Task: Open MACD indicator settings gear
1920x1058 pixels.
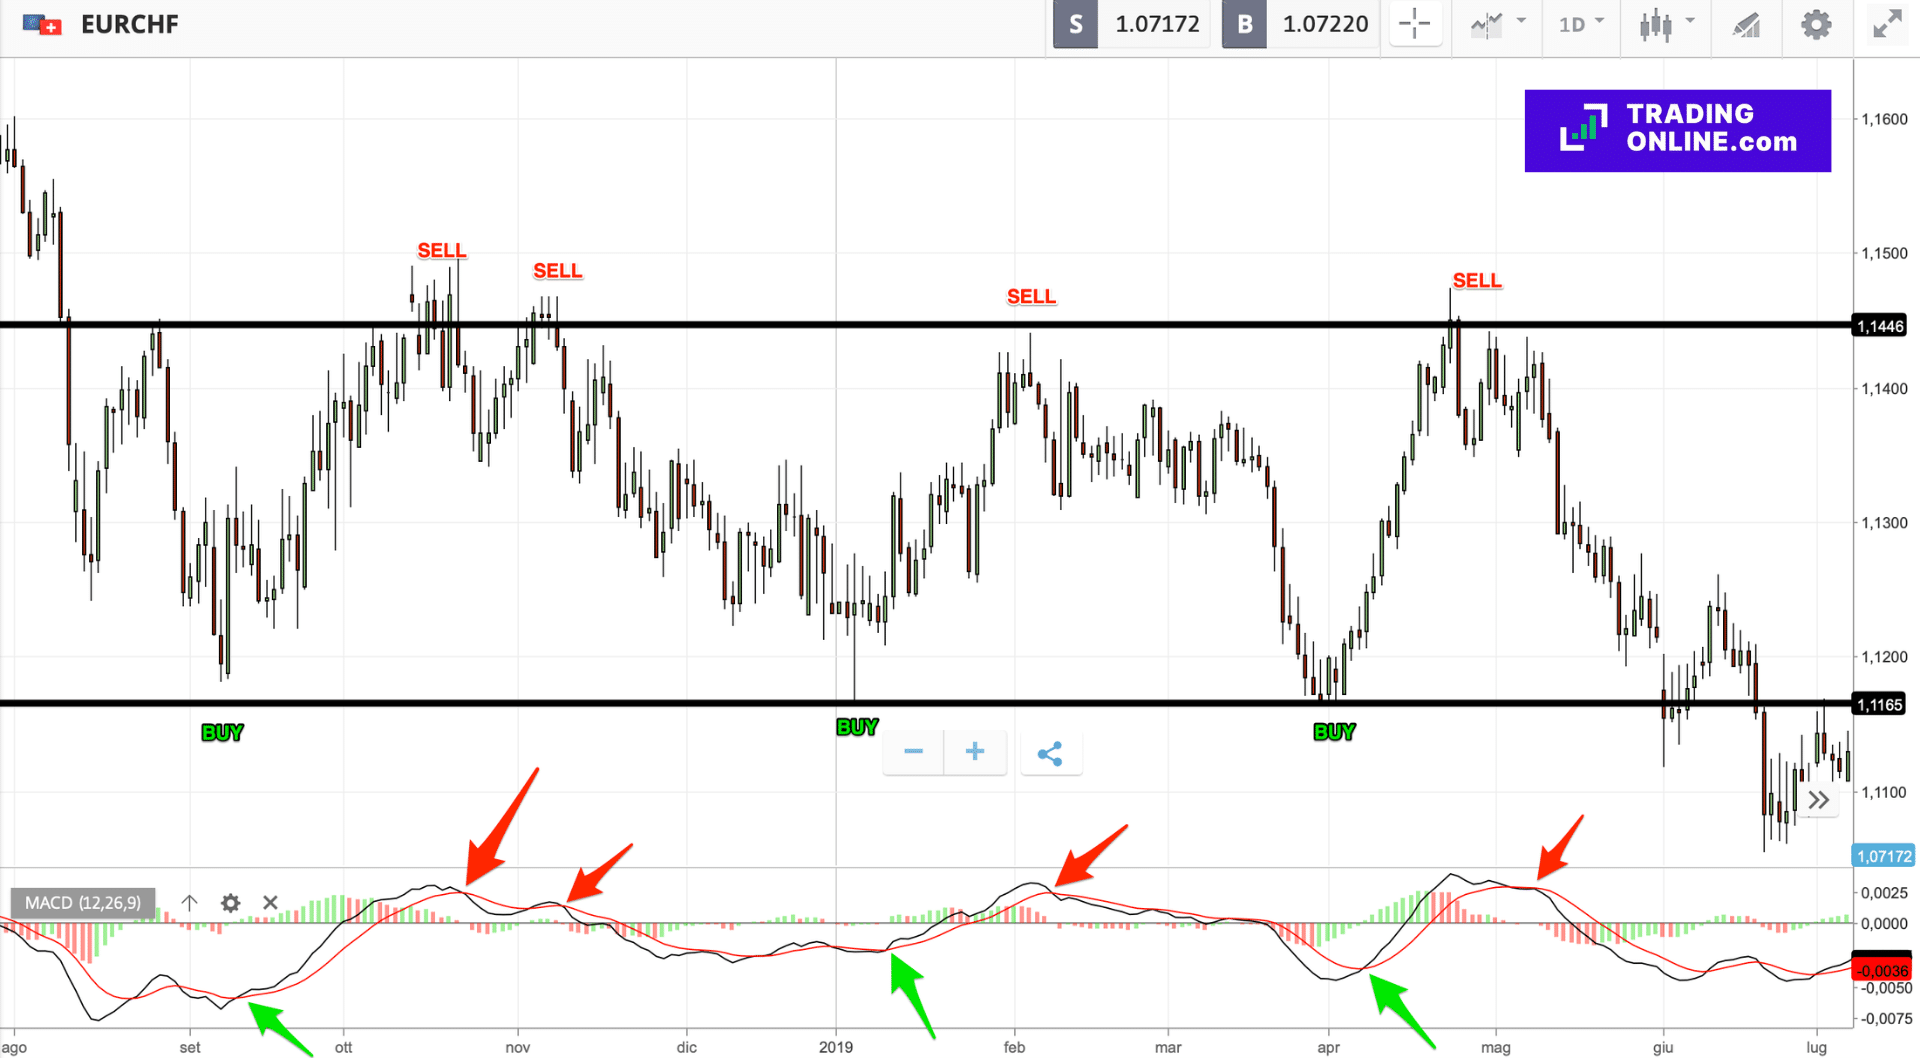Action: coord(231,903)
